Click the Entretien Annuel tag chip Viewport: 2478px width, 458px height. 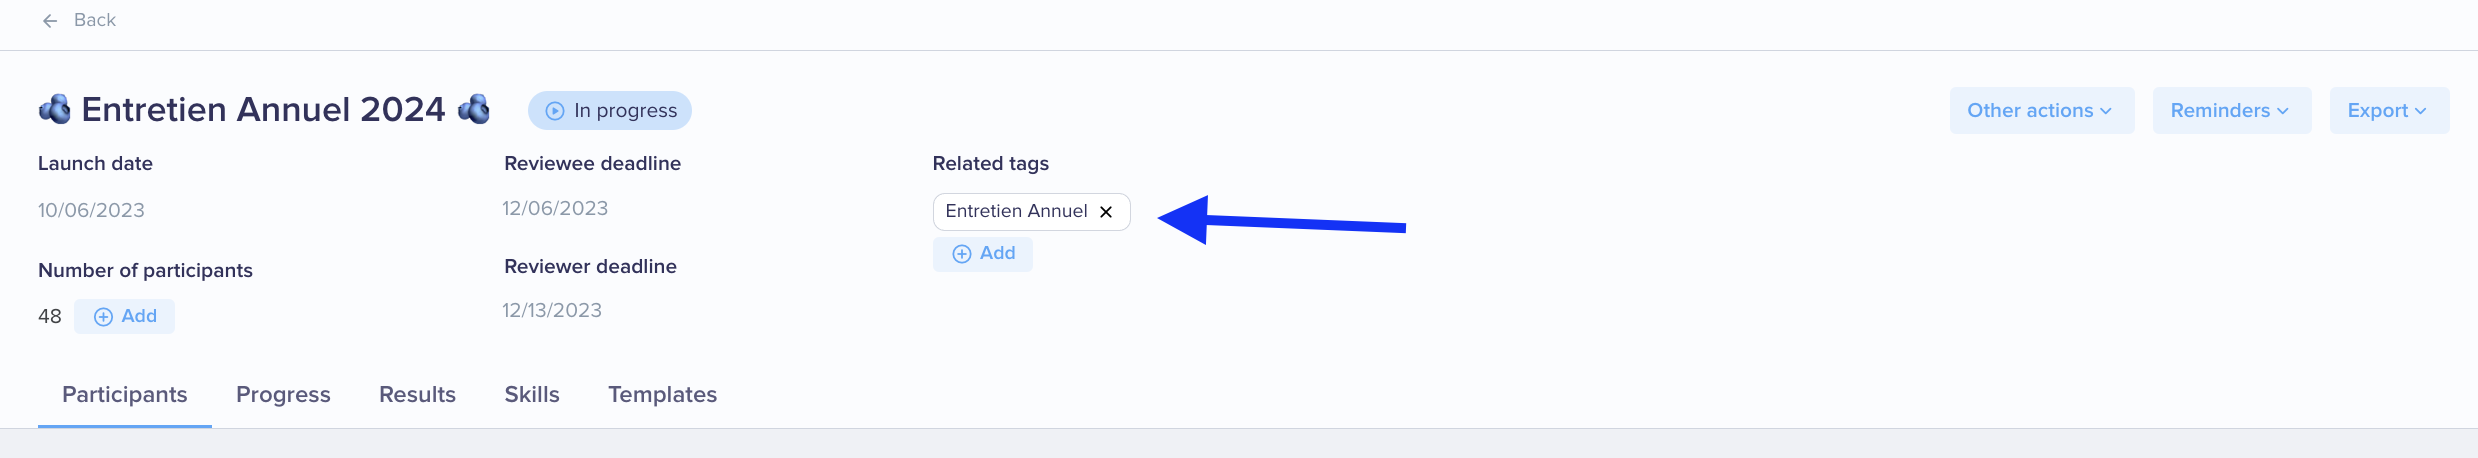[1031, 212]
